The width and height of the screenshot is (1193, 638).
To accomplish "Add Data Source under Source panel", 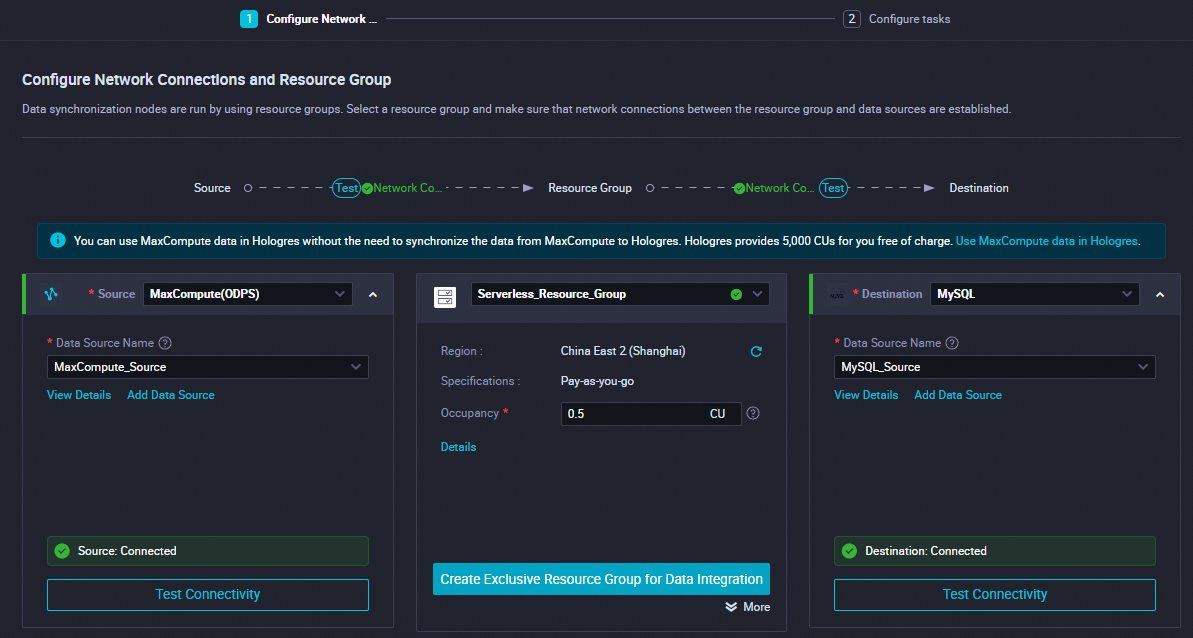I will click(170, 395).
